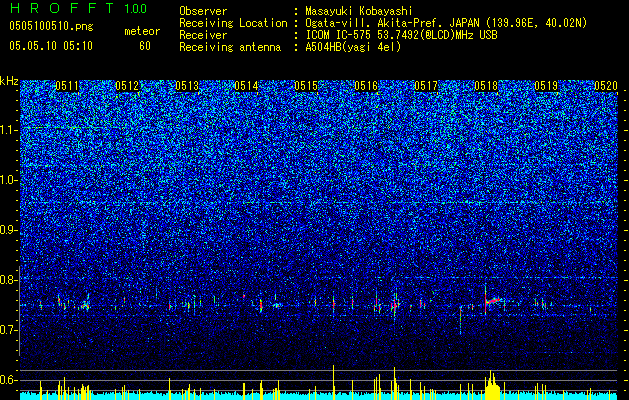
Task: Click the meteor count label
Action: 142,31
